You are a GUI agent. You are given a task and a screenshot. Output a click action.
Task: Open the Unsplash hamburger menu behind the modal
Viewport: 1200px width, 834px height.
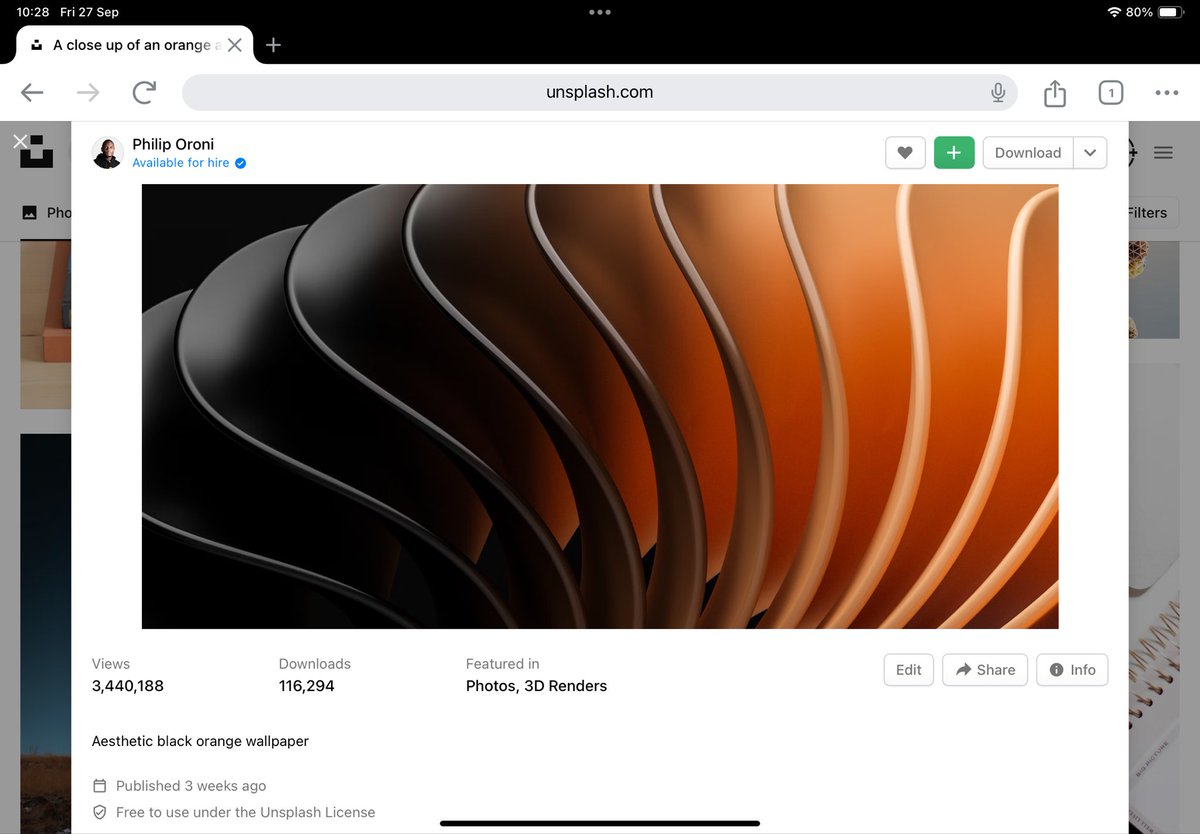tap(1163, 153)
